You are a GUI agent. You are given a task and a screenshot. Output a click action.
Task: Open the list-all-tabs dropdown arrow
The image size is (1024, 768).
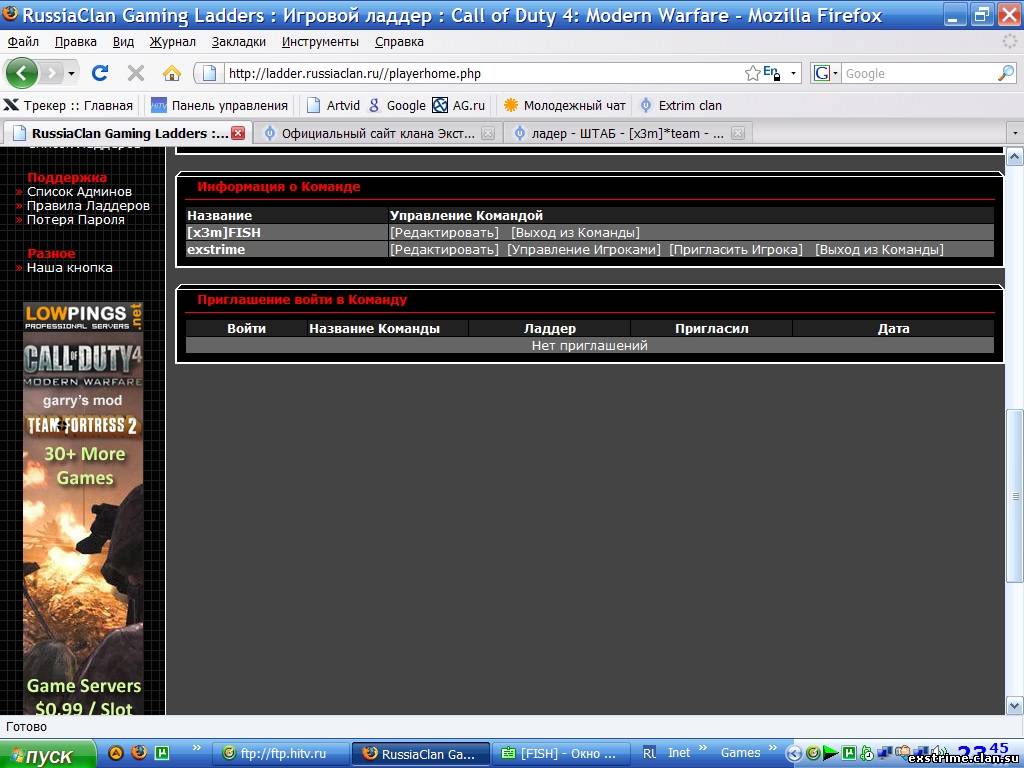pyautogui.click(x=1014, y=133)
